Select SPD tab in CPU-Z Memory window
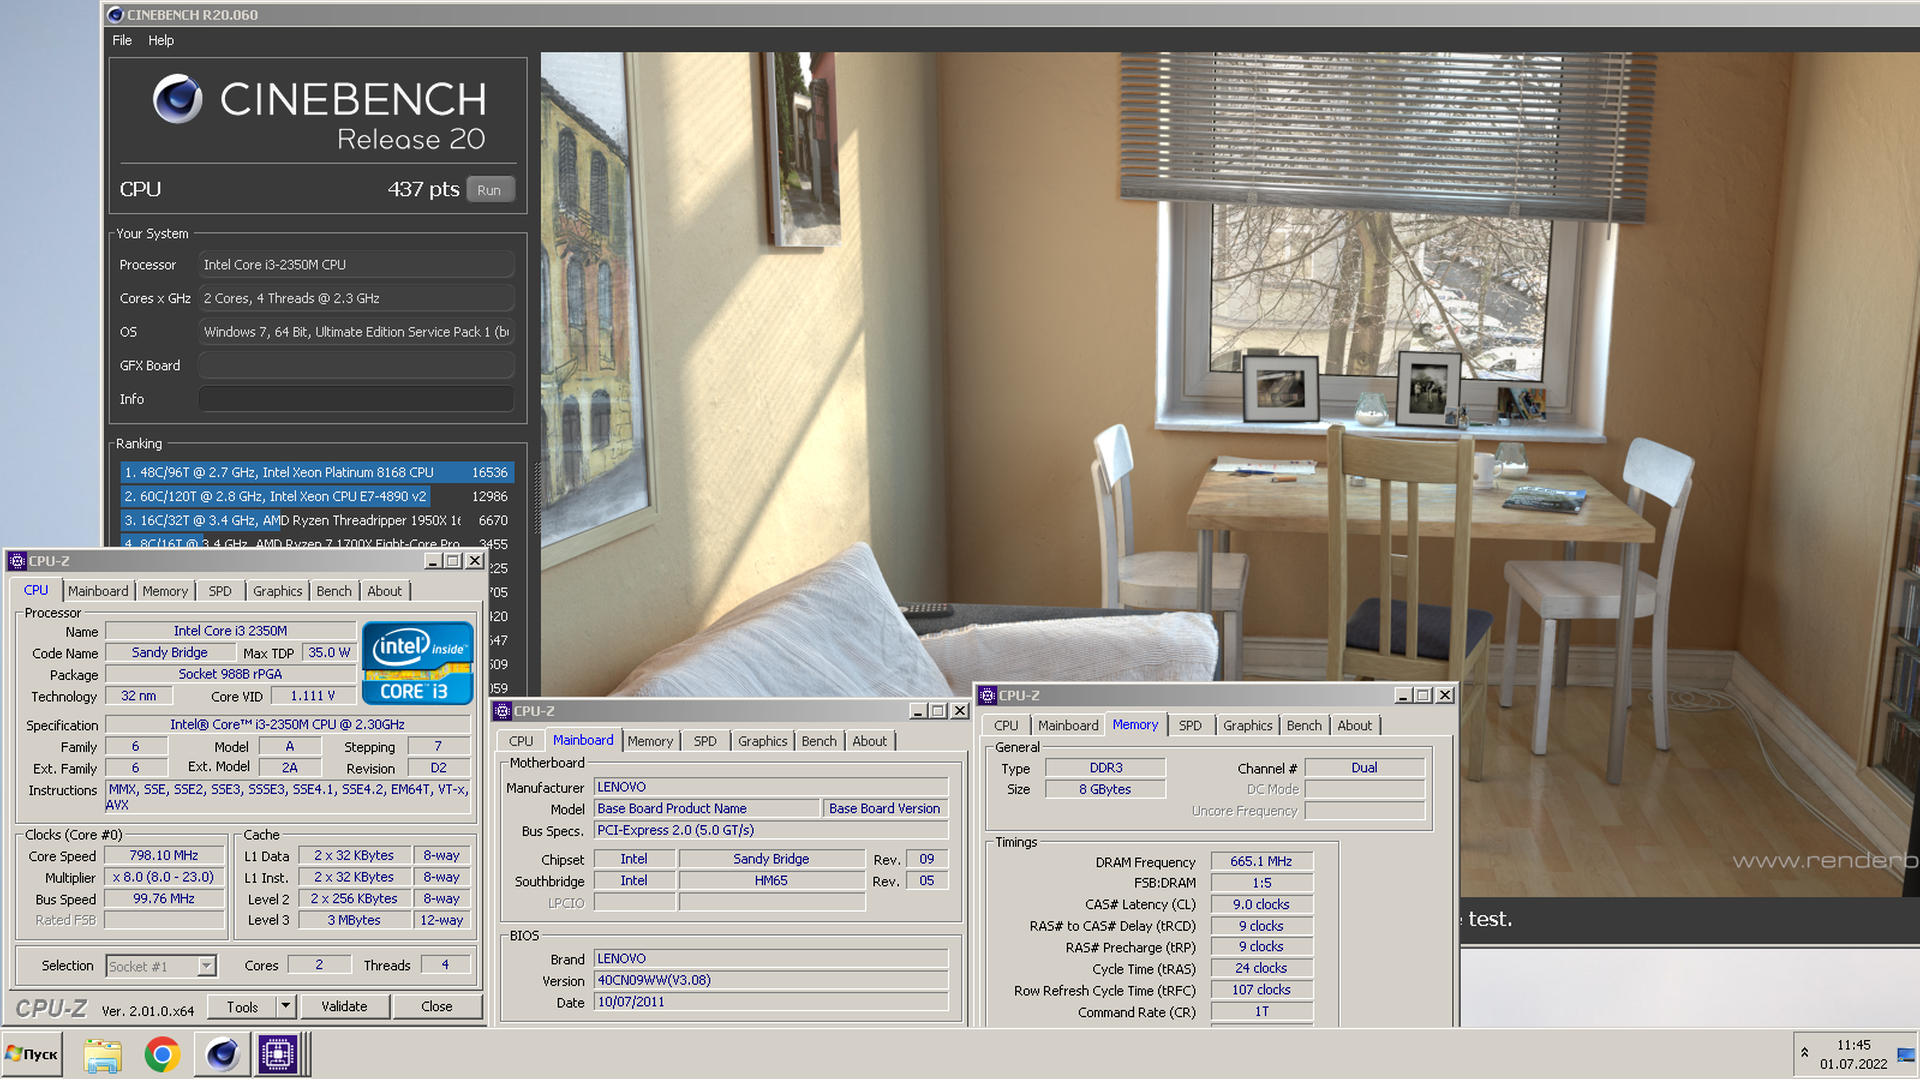Screen dimensions: 1920x1079 (x=1190, y=725)
